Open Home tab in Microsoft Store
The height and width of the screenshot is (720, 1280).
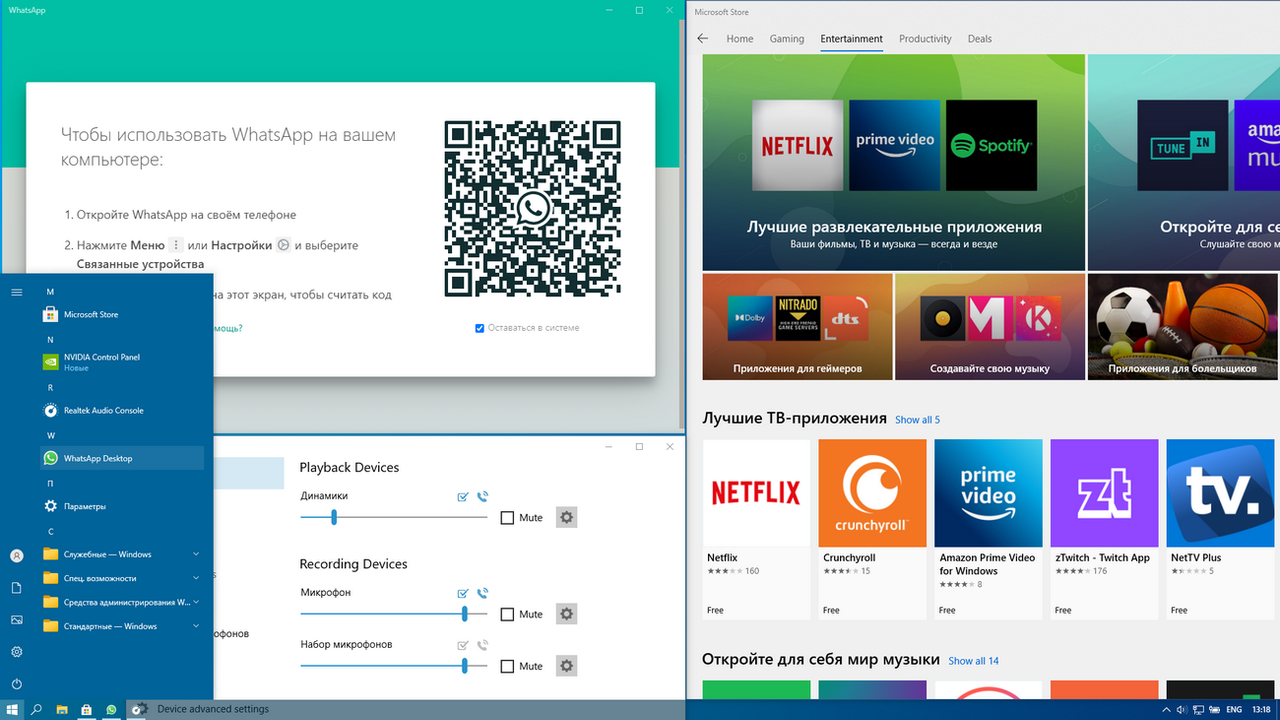pos(740,39)
